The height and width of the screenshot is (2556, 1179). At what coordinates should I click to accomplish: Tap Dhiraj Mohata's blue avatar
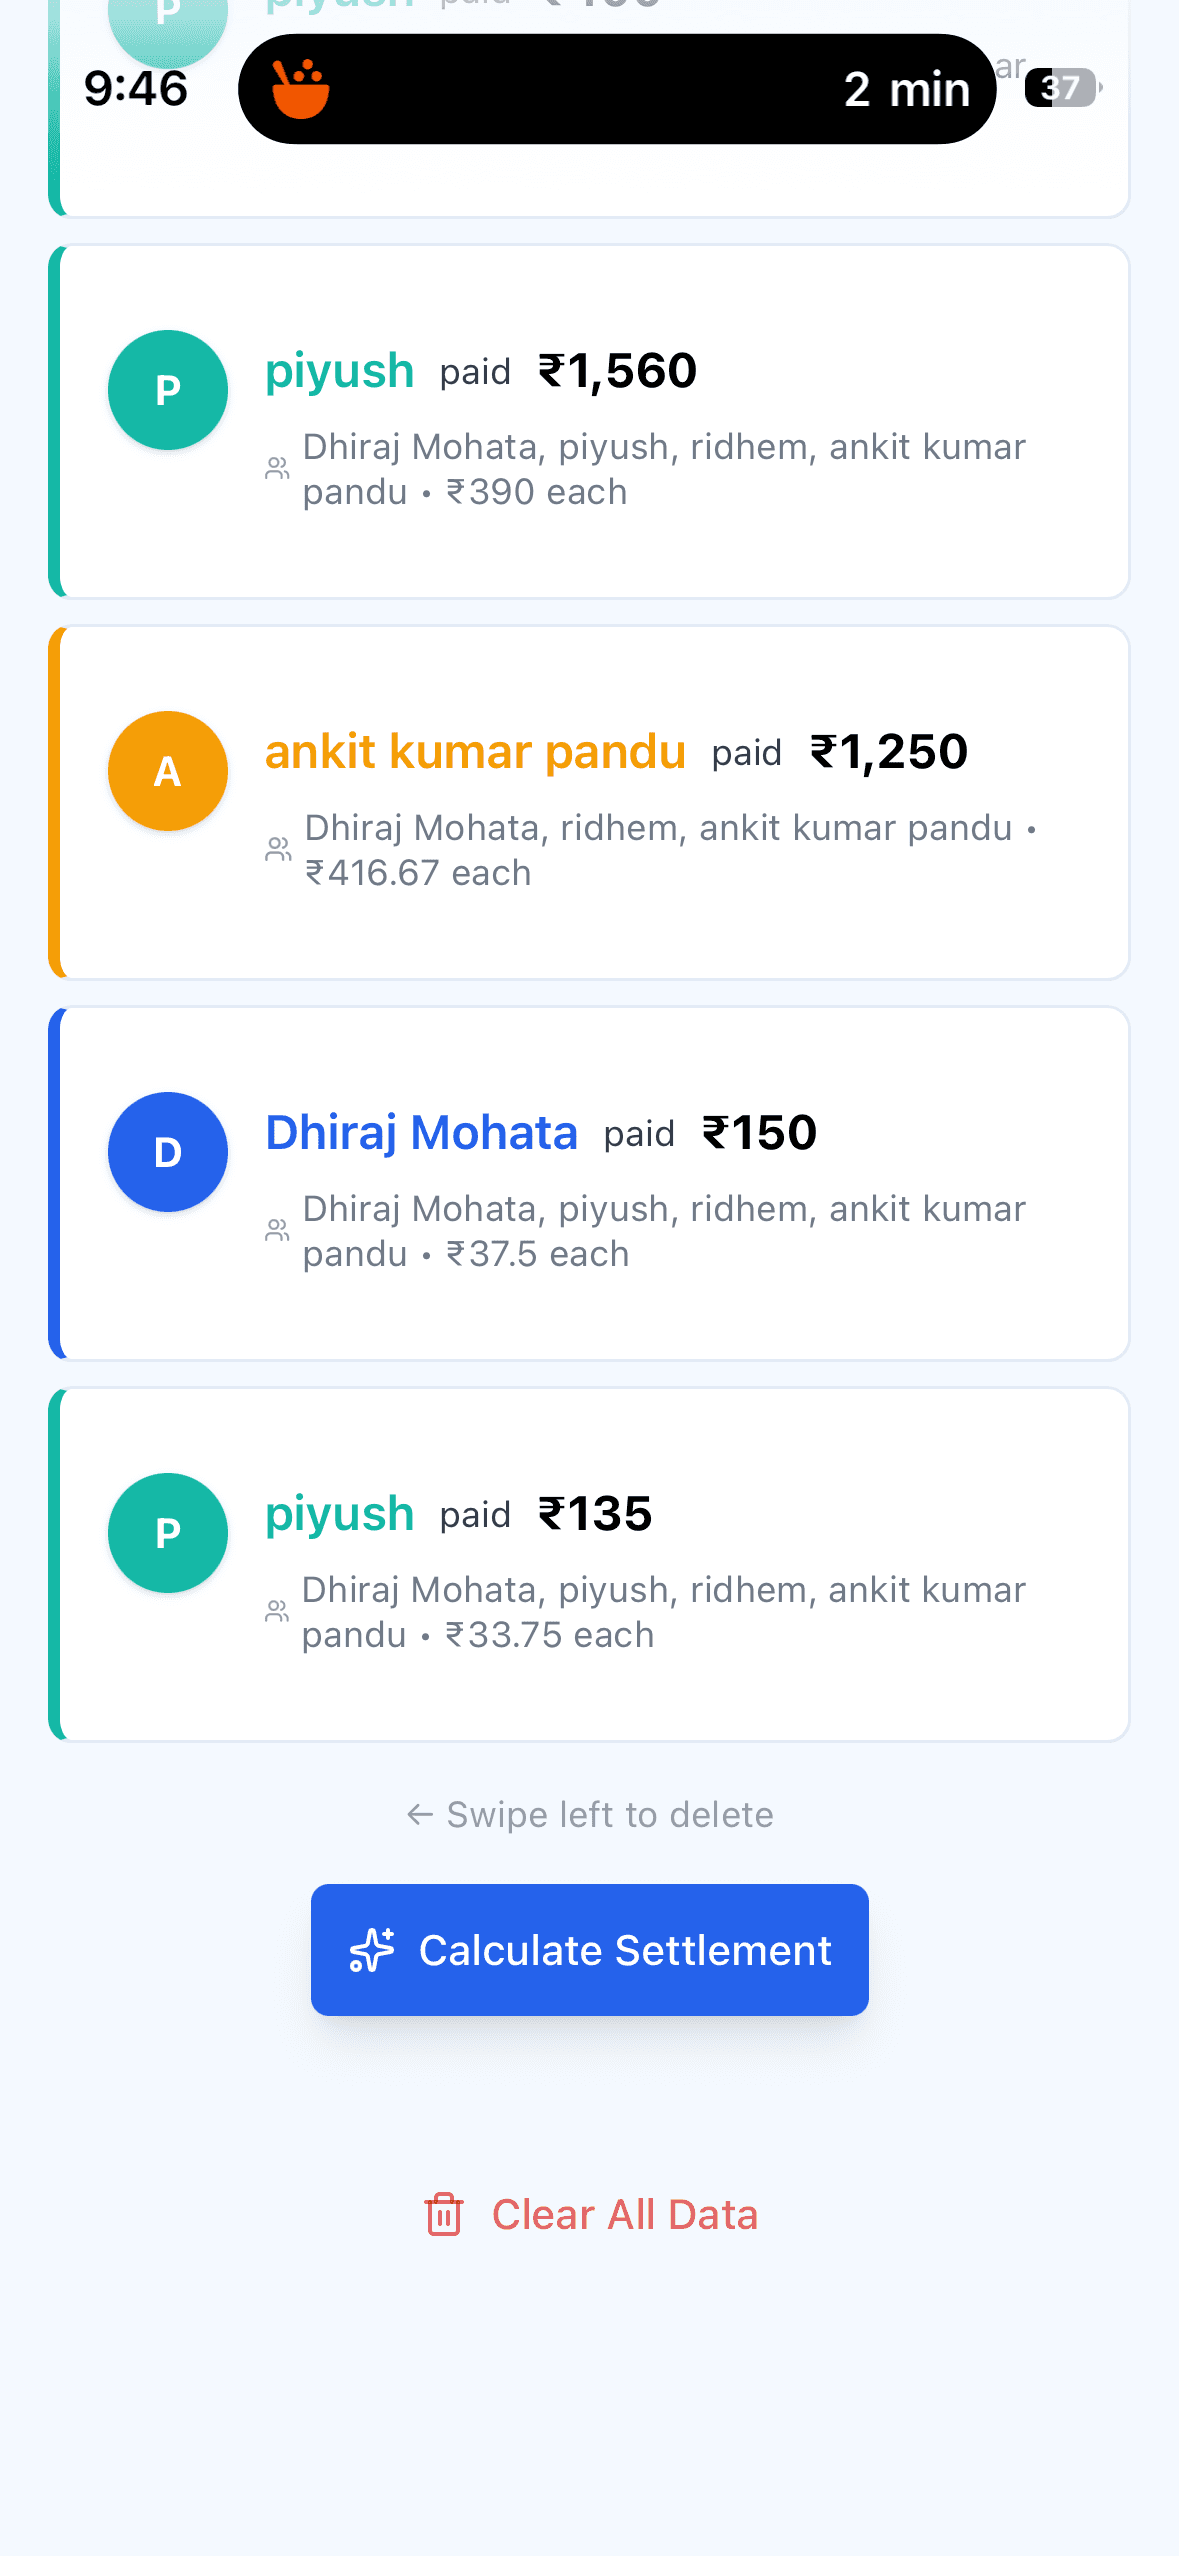coord(167,1153)
